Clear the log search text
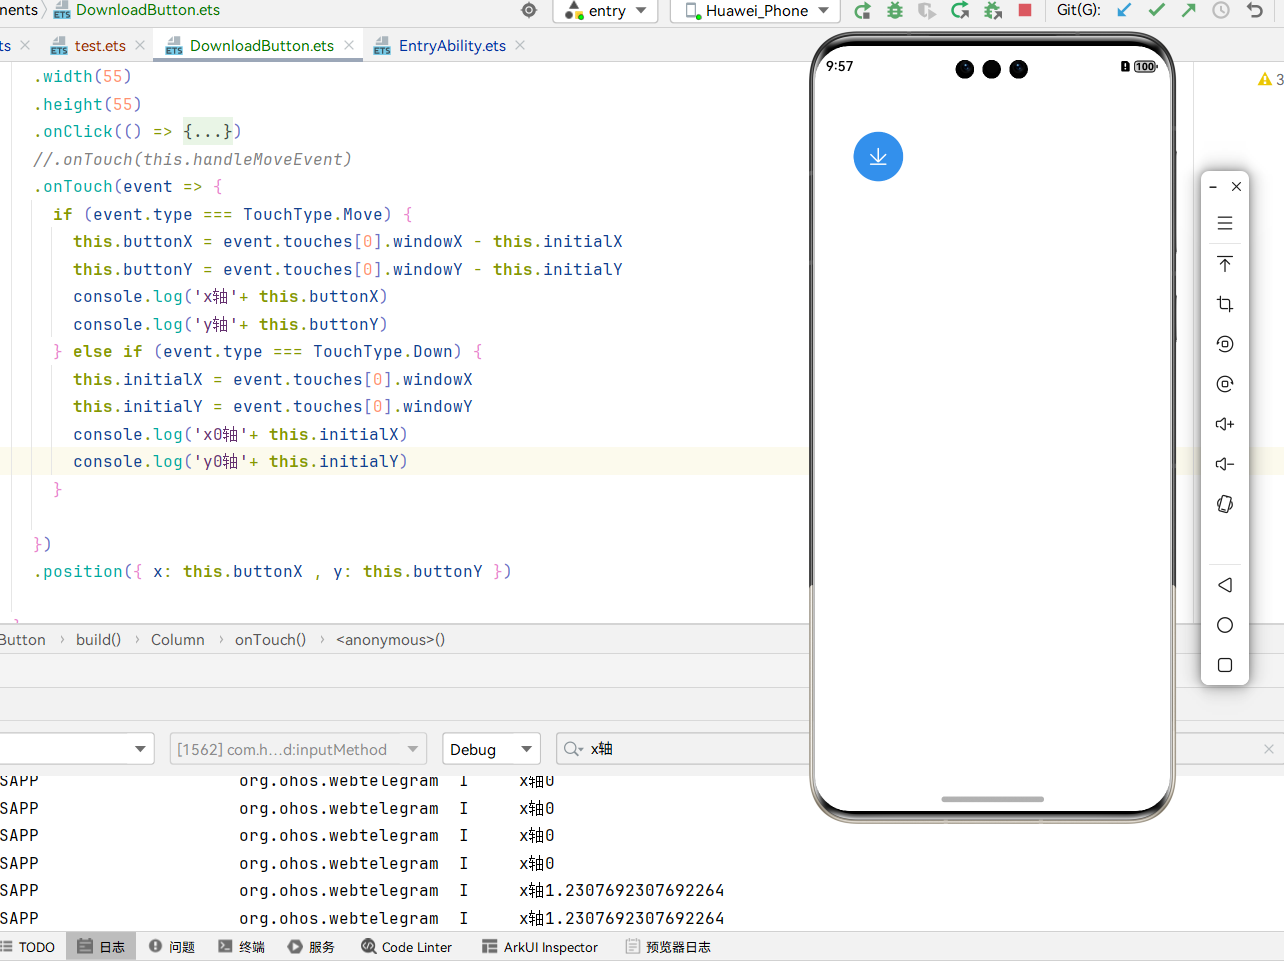The width and height of the screenshot is (1284, 961). [x=1269, y=749]
